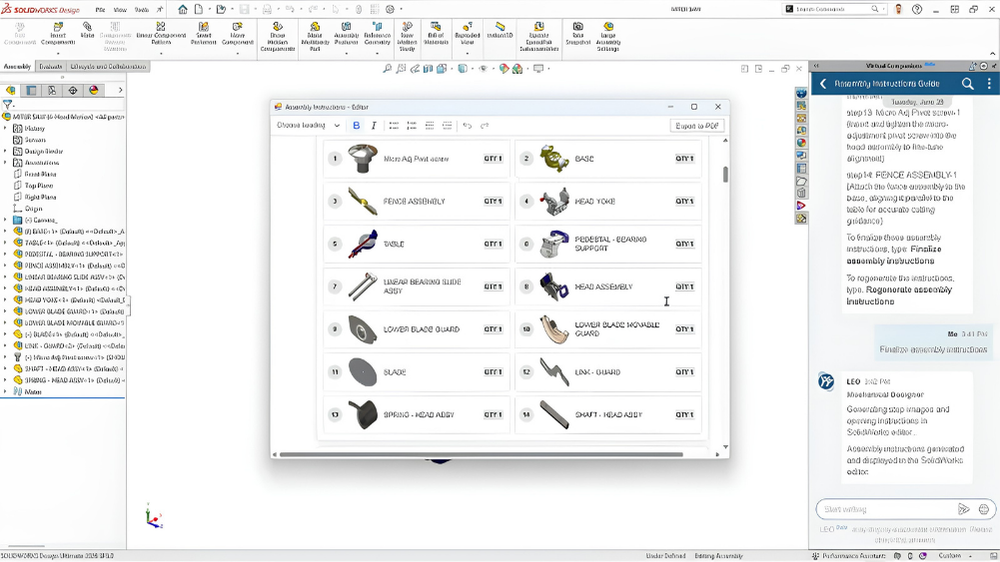Viewport: 1000px width, 562px height.
Task: Expand the TABLE<1> component node
Action: pyautogui.click(x=6, y=242)
